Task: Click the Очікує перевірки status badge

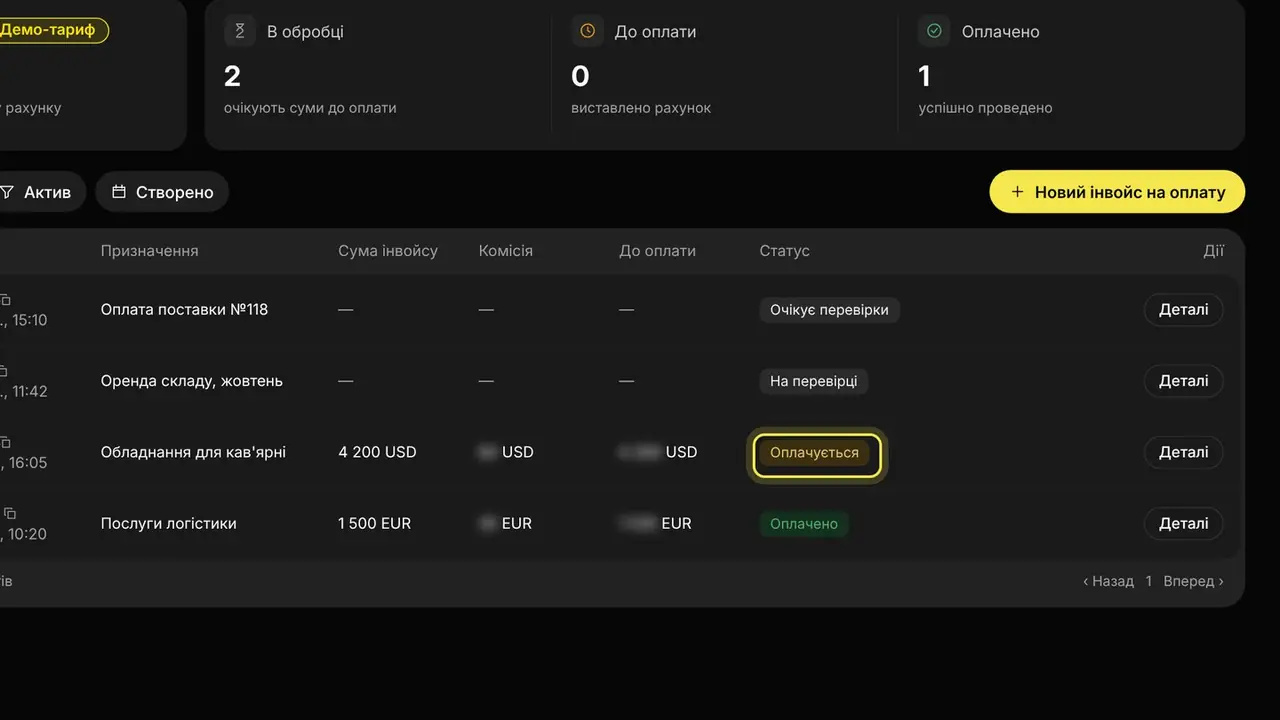Action: click(x=829, y=310)
